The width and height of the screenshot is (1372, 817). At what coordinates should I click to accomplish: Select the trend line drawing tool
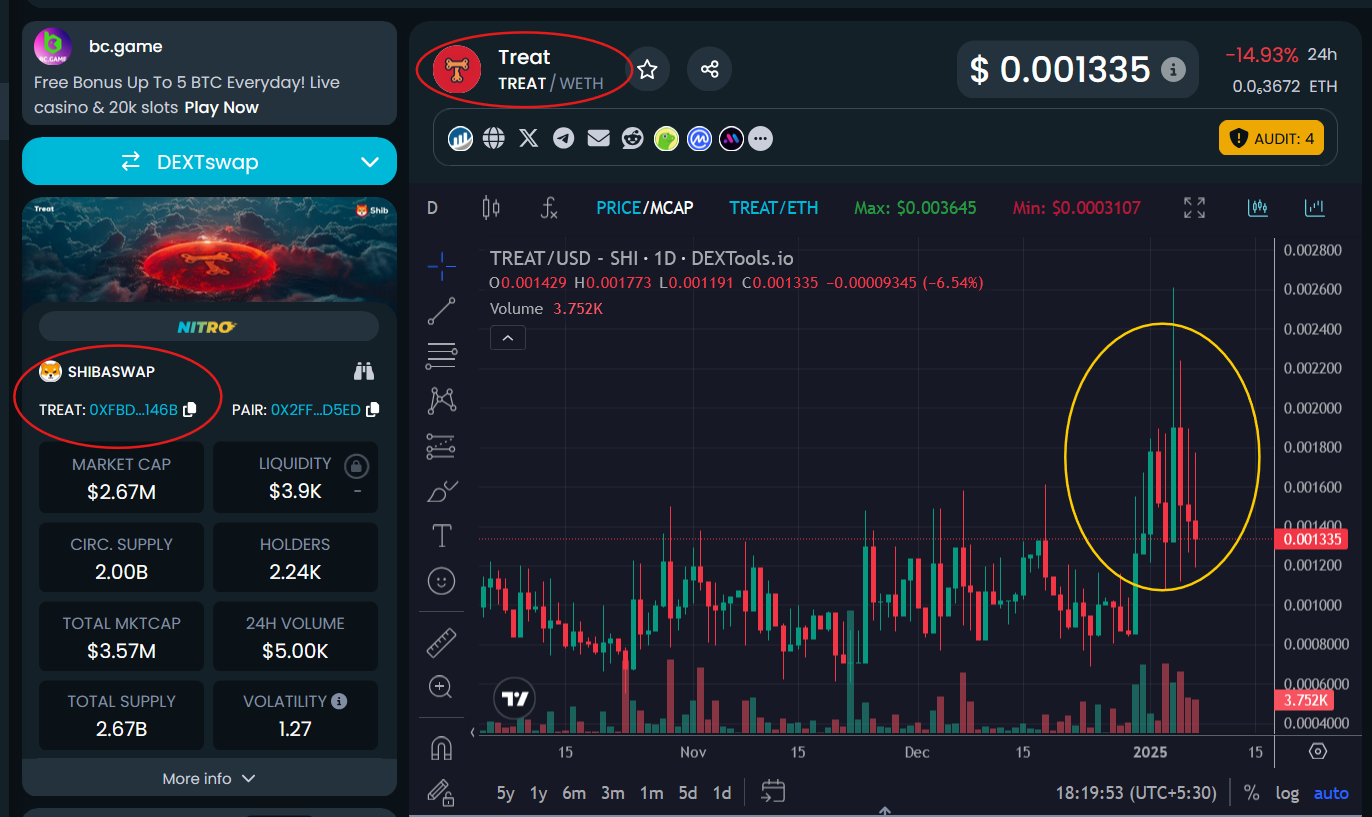click(x=441, y=311)
